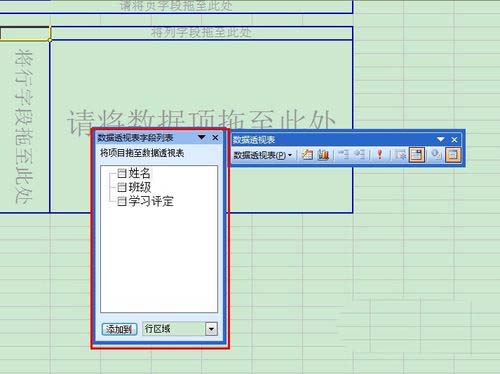
Task: Click the red exclamation Refresh Data icon
Action: [379, 155]
